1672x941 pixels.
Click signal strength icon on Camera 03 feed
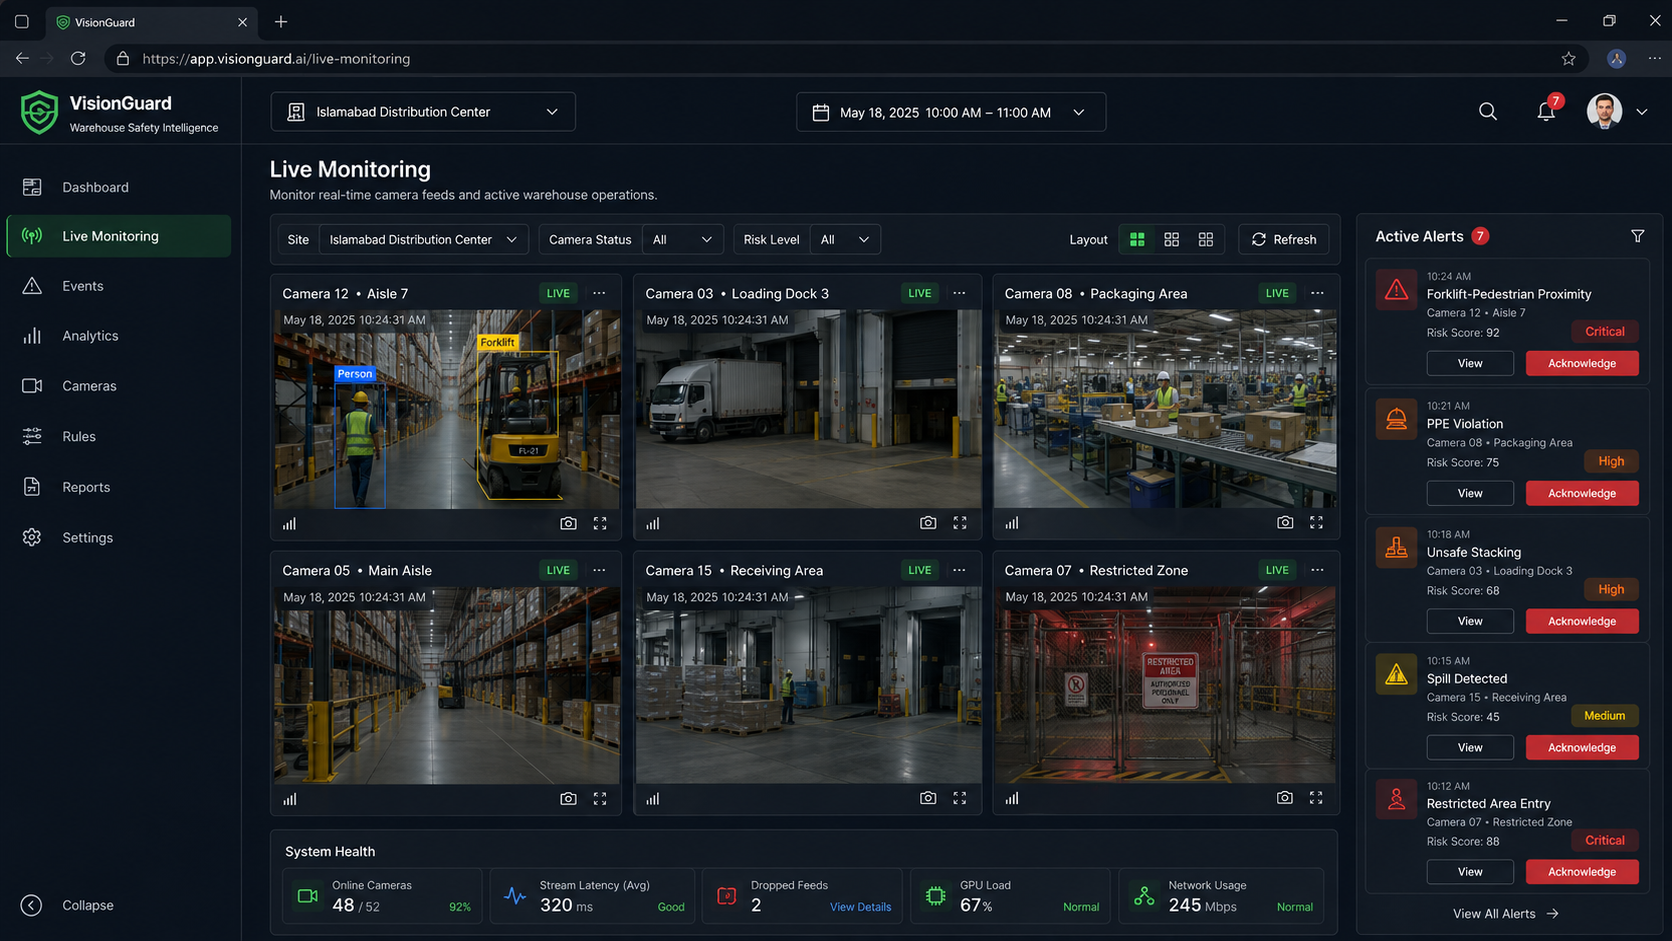click(x=653, y=523)
